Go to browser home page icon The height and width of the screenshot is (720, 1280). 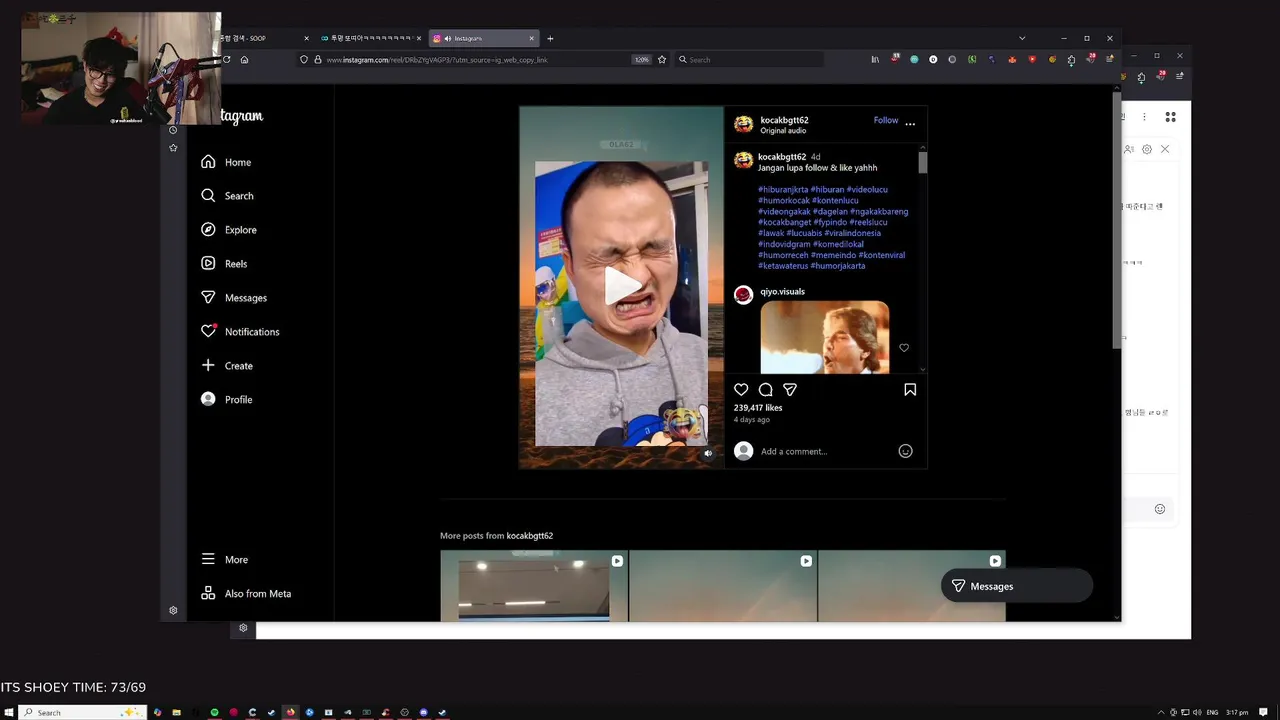(x=244, y=60)
